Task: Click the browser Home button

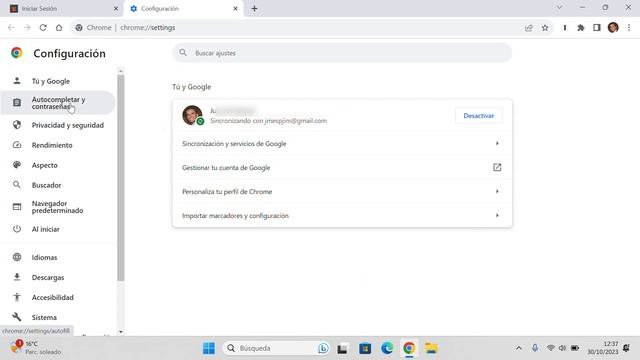Action: point(59,28)
